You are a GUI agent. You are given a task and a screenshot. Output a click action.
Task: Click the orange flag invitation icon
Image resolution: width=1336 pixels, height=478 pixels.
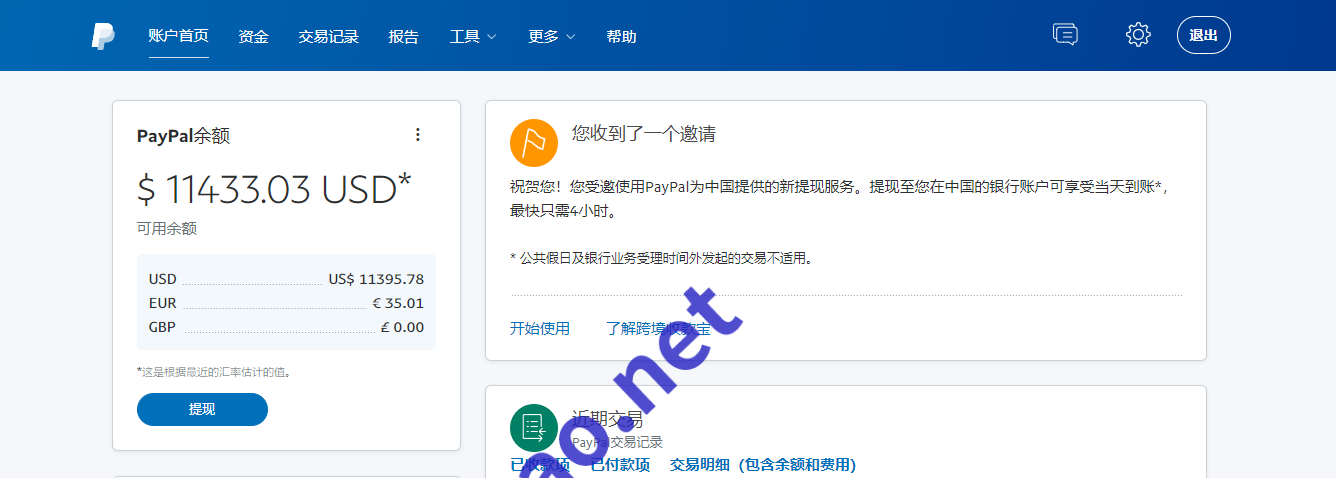533,142
